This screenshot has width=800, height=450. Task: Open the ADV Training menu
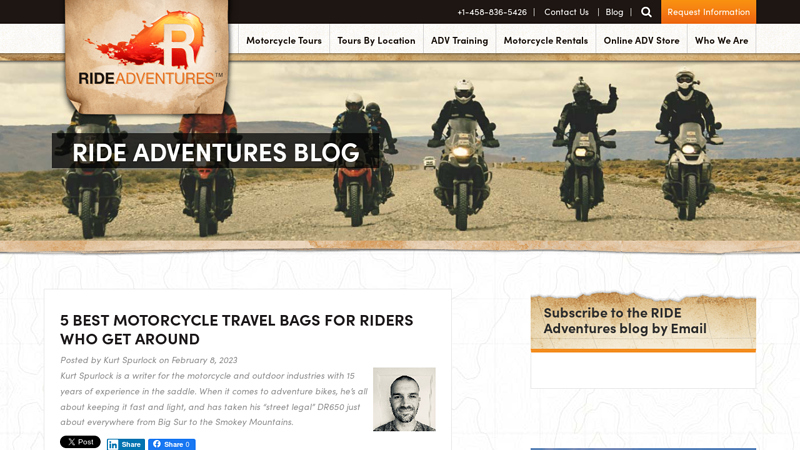[459, 40]
